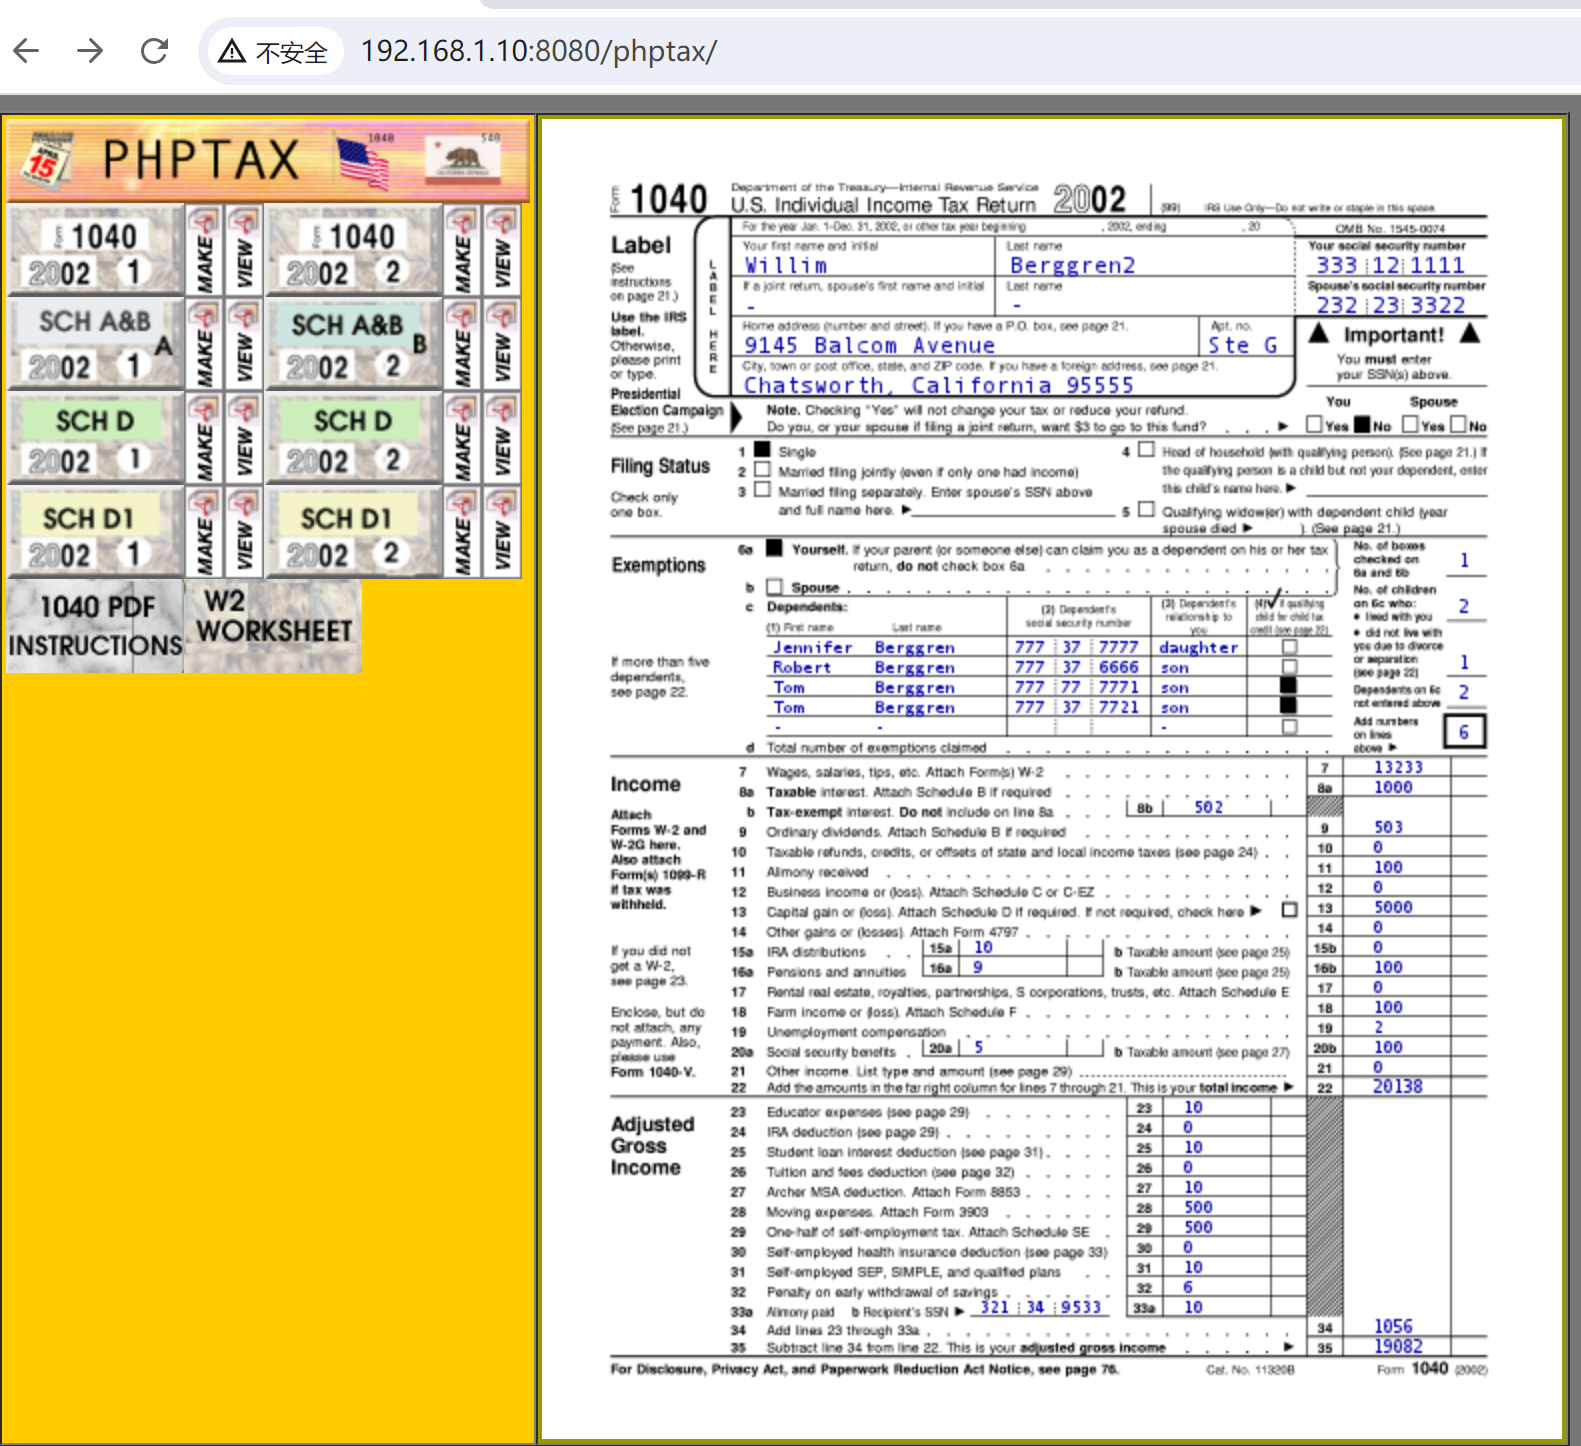The image size is (1581, 1446).
Task: Open the W2 Worksheet link
Action: click(273, 626)
